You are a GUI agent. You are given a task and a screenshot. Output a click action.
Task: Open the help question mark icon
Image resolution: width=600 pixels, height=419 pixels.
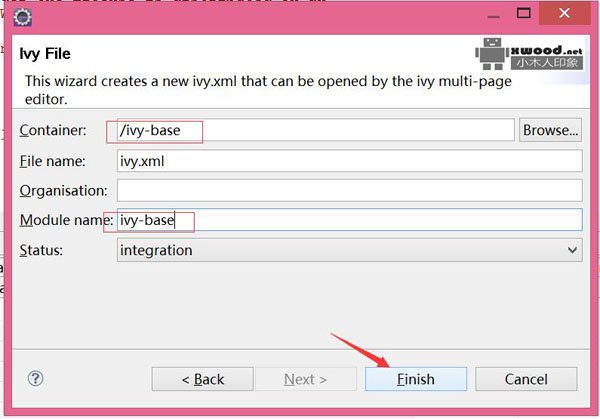tap(36, 378)
